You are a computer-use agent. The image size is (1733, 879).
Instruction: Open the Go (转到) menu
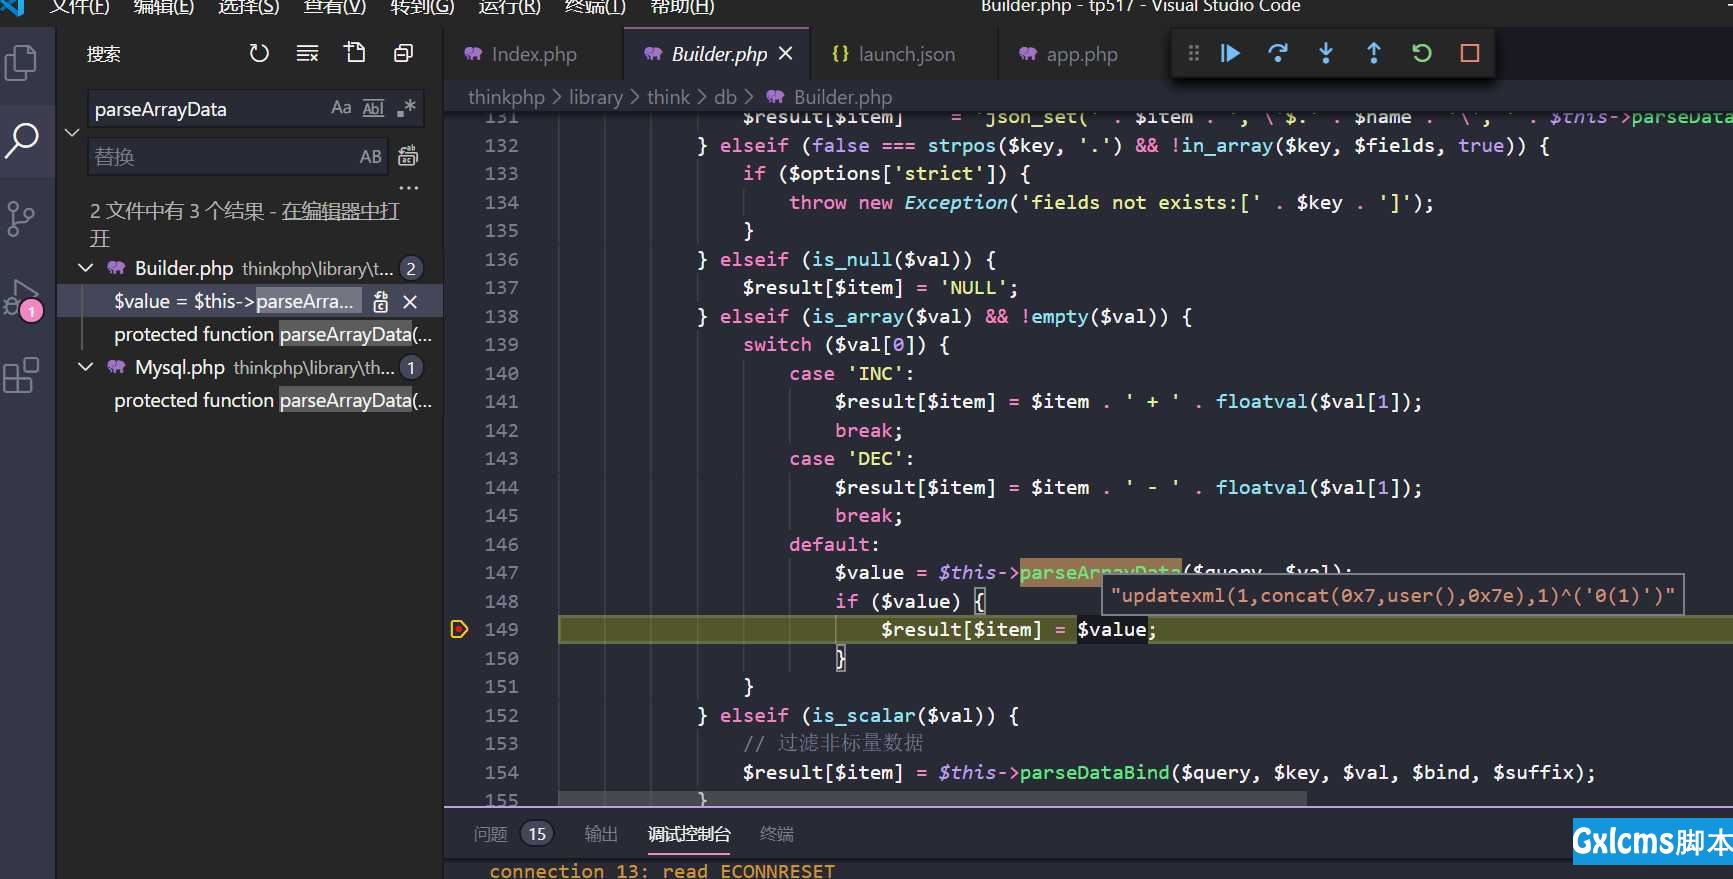coord(422,7)
